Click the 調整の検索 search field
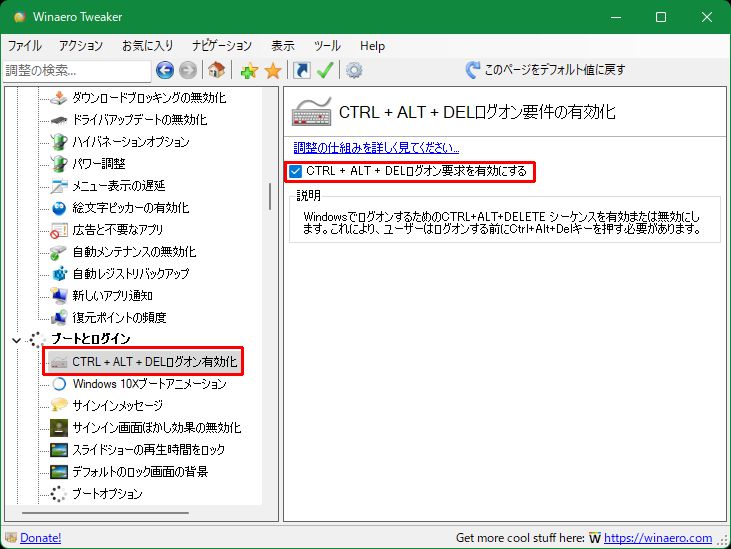The height and width of the screenshot is (549, 731). point(77,70)
